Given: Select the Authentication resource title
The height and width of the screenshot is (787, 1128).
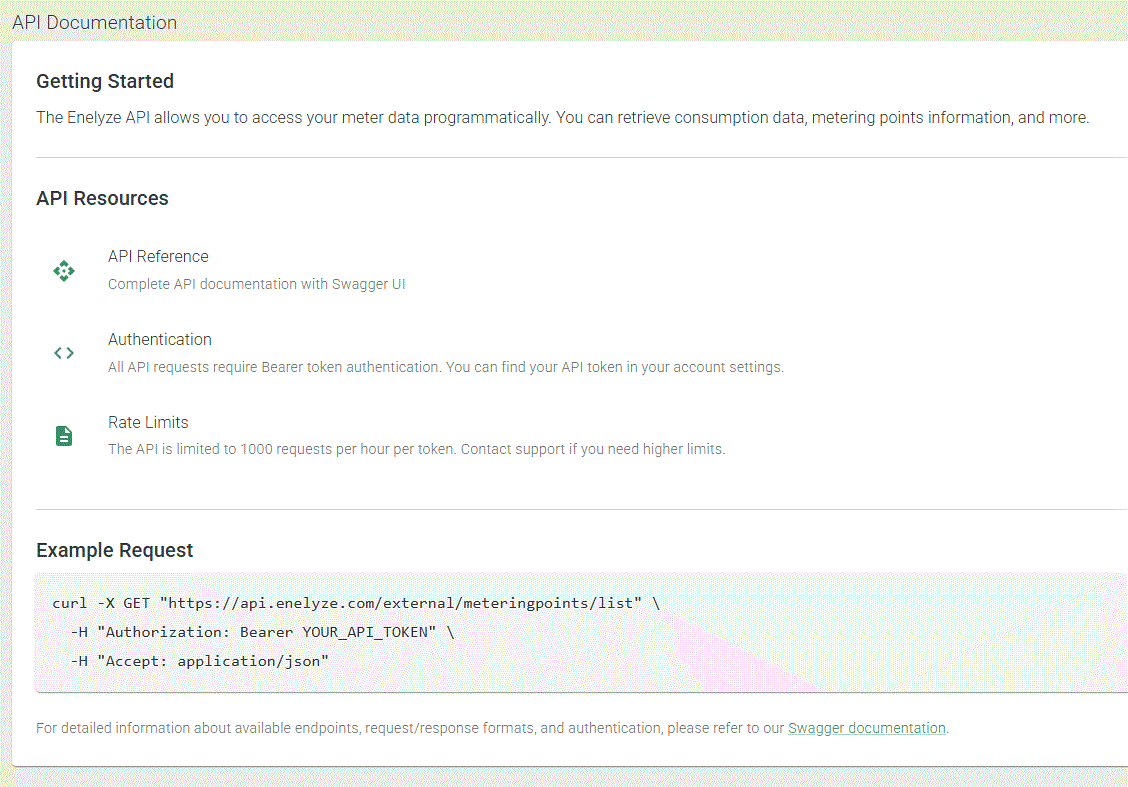Looking at the screenshot, I should tap(160, 340).
